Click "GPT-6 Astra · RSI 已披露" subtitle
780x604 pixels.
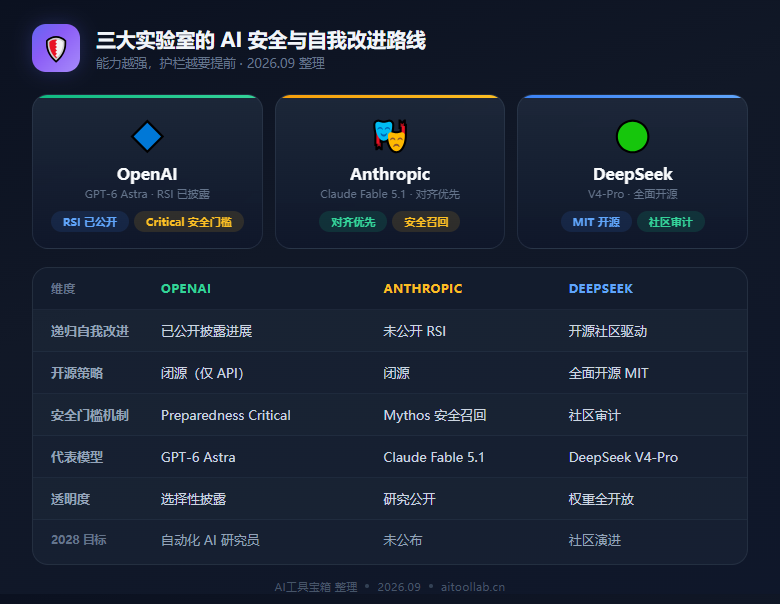(147, 194)
